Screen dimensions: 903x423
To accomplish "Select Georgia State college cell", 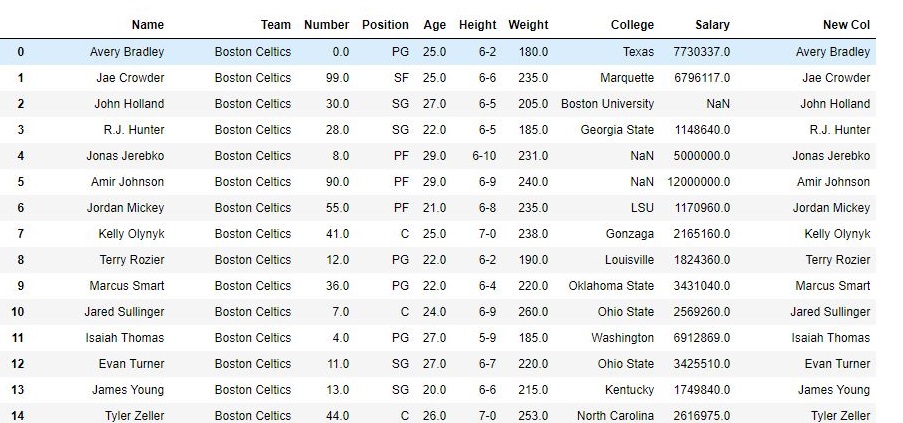I will [x=617, y=130].
